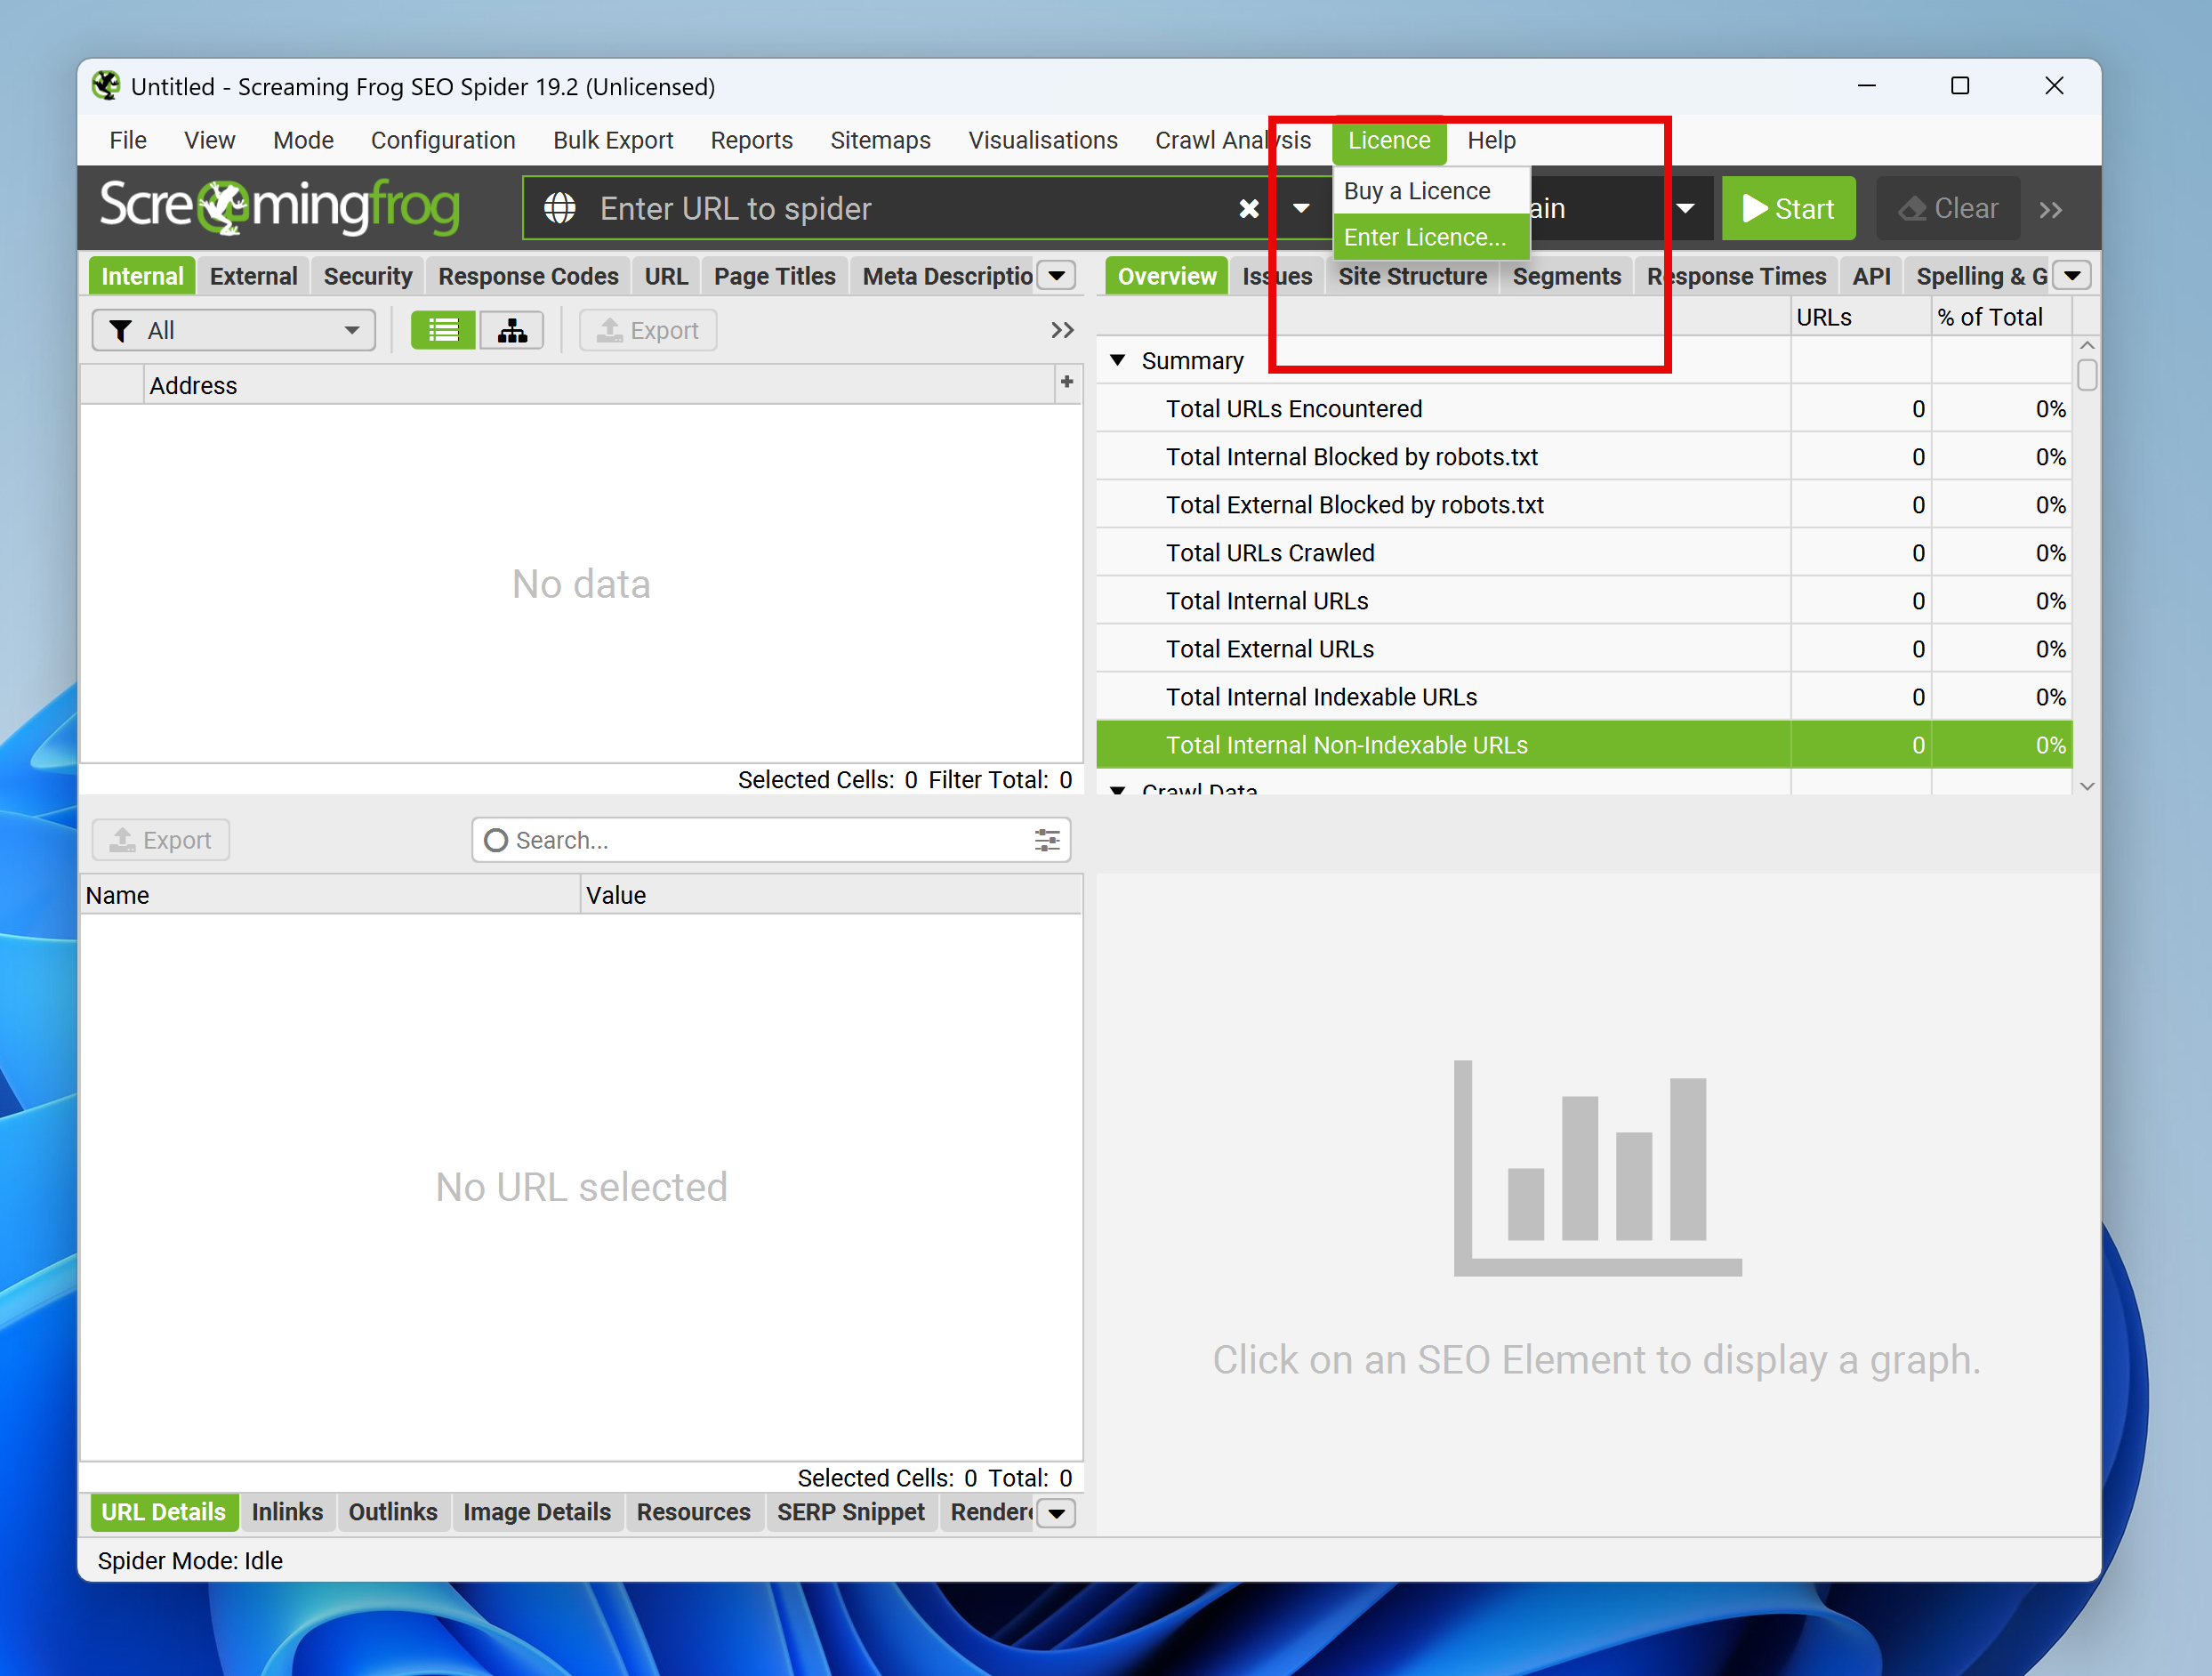Click the globe icon in URL bar
Screen dimensions: 2212x1676
click(559, 208)
